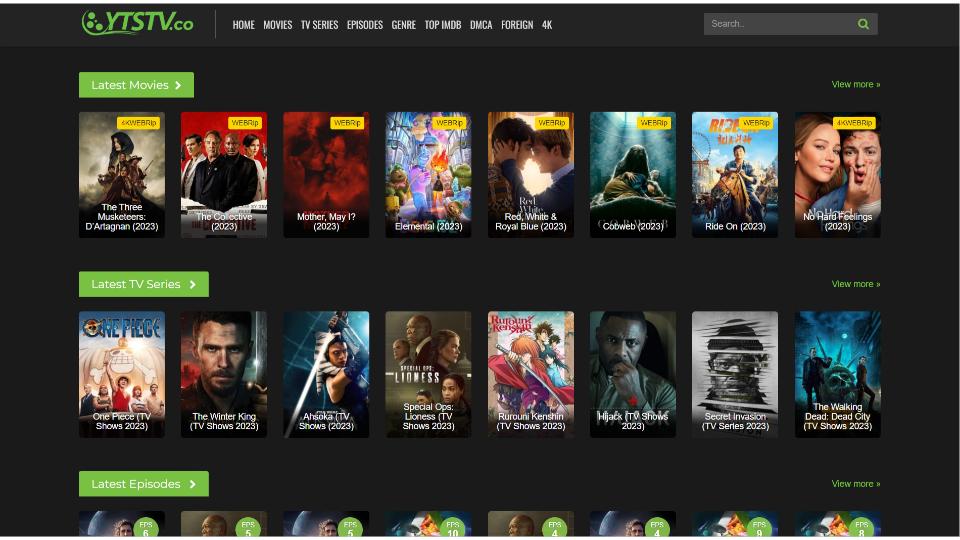Image resolution: width=960 pixels, height=540 pixels.
Task: Open The Collective (2023) poster
Action: tap(224, 174)
